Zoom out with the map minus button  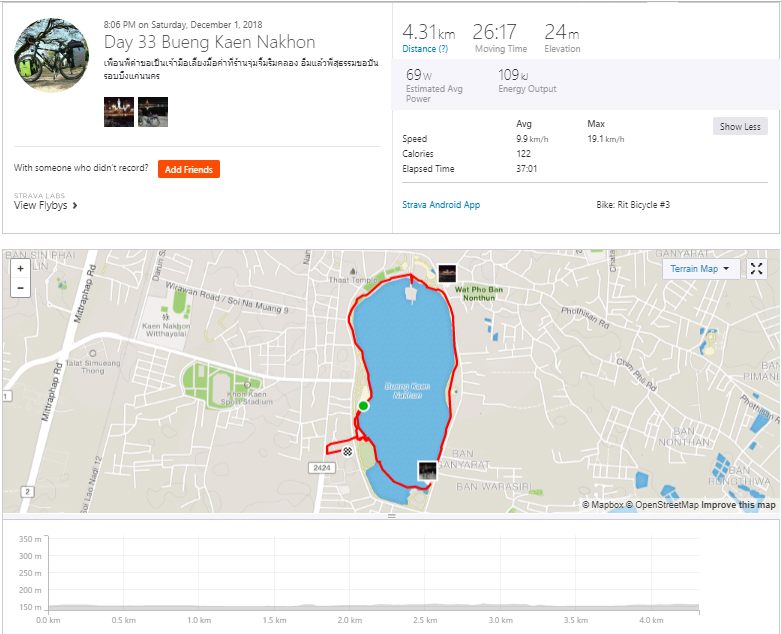[20, 288]
